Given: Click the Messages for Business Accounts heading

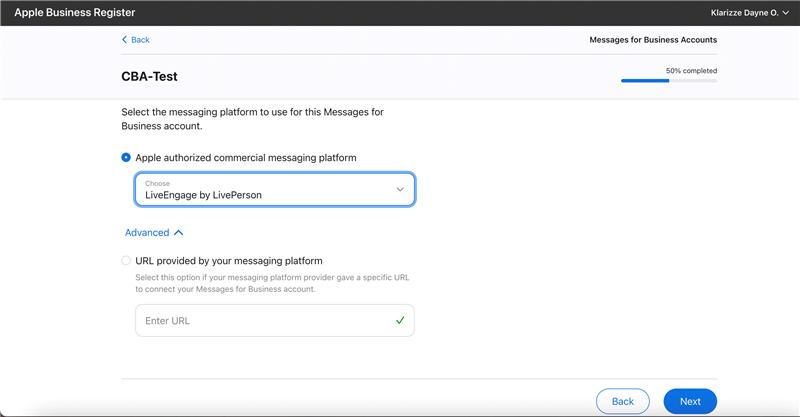Looking at the screenshot, I should point(653,40).
